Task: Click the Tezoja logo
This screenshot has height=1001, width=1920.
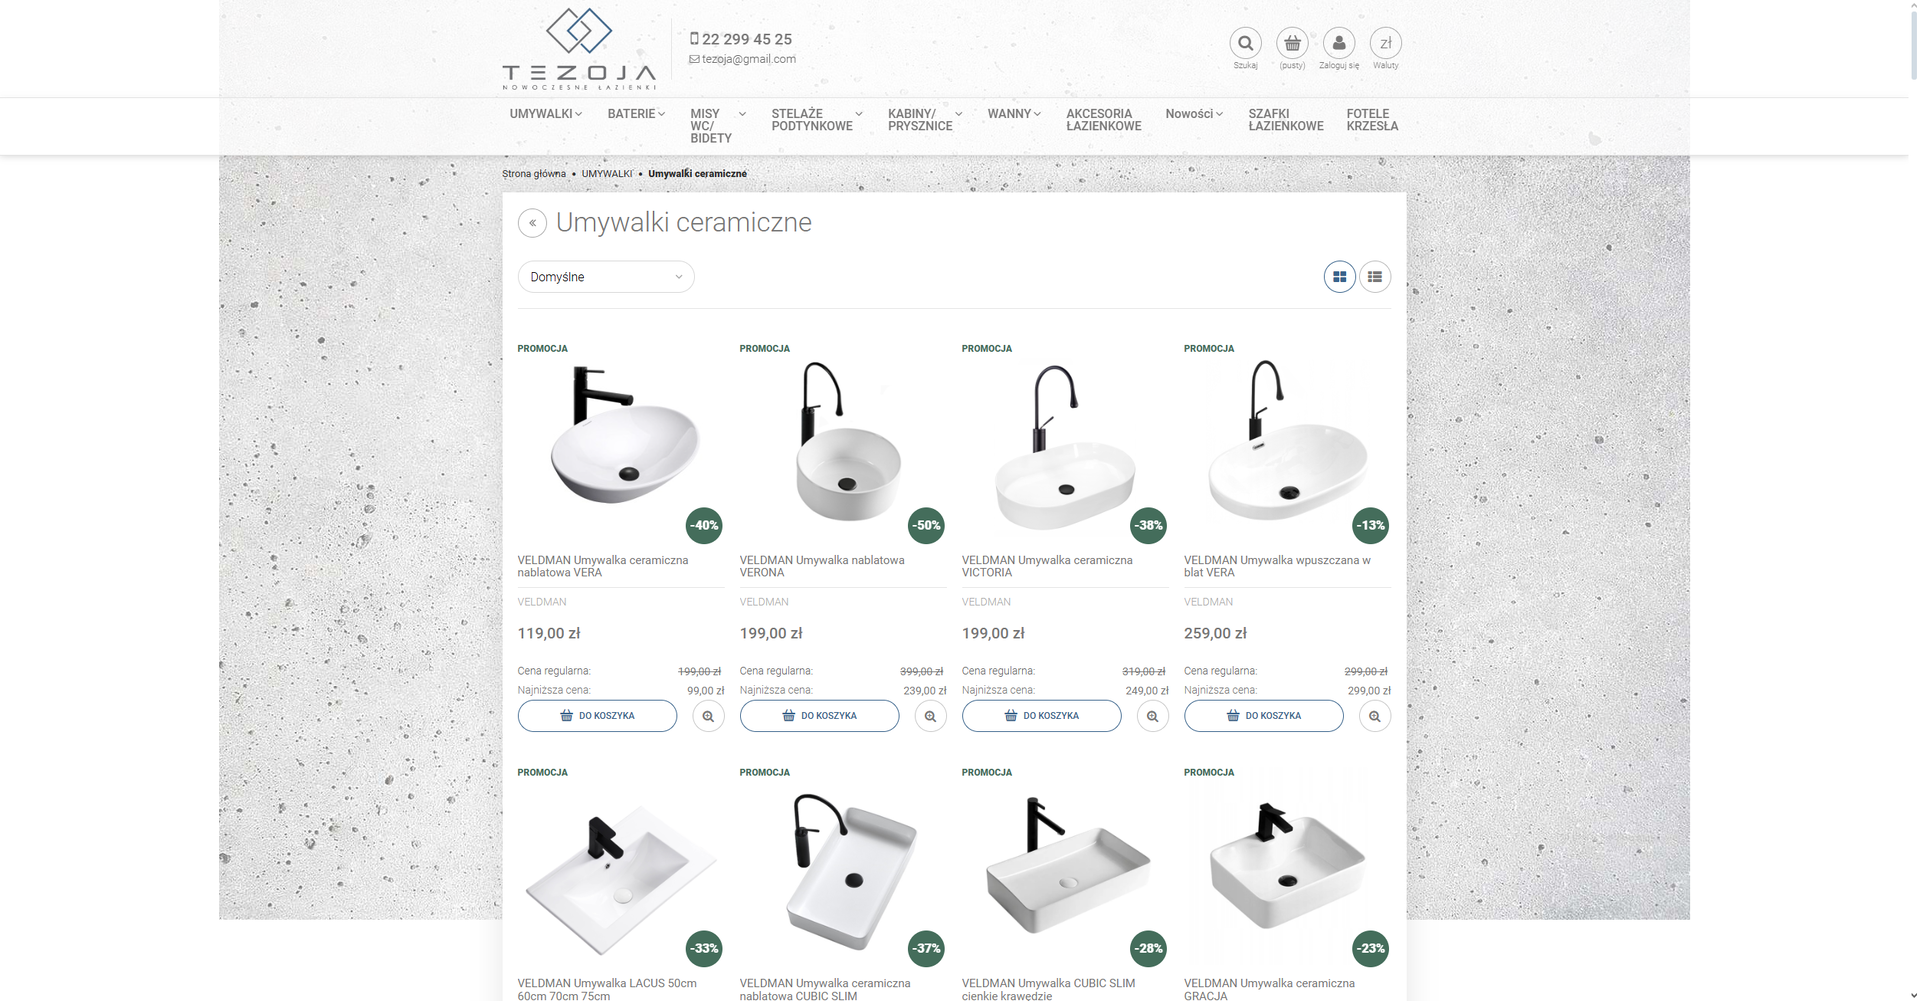Action: click(x=579, y=48)
